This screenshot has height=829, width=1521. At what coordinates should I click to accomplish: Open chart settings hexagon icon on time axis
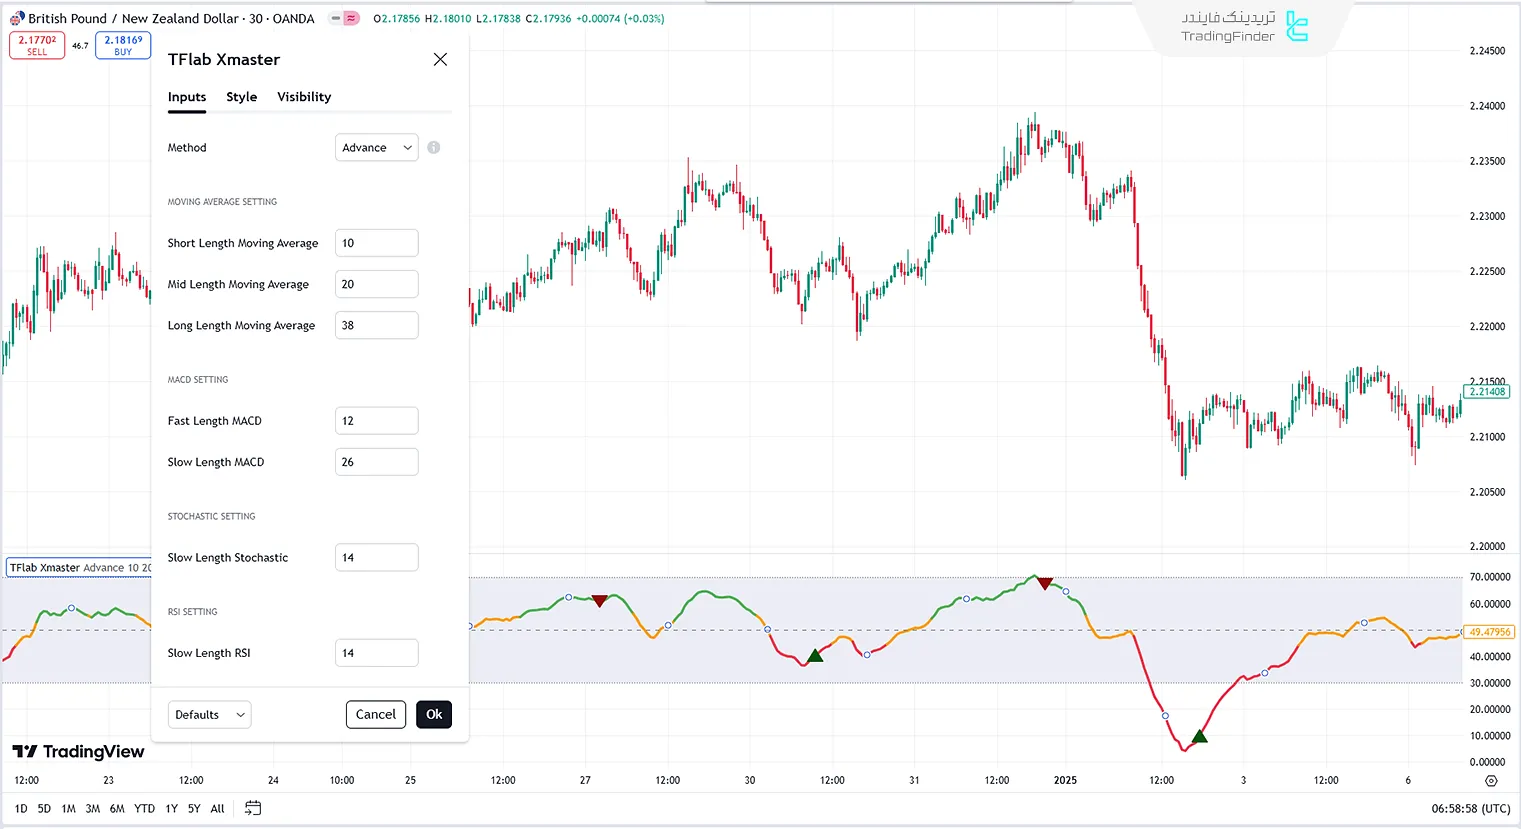point(1491,781)
